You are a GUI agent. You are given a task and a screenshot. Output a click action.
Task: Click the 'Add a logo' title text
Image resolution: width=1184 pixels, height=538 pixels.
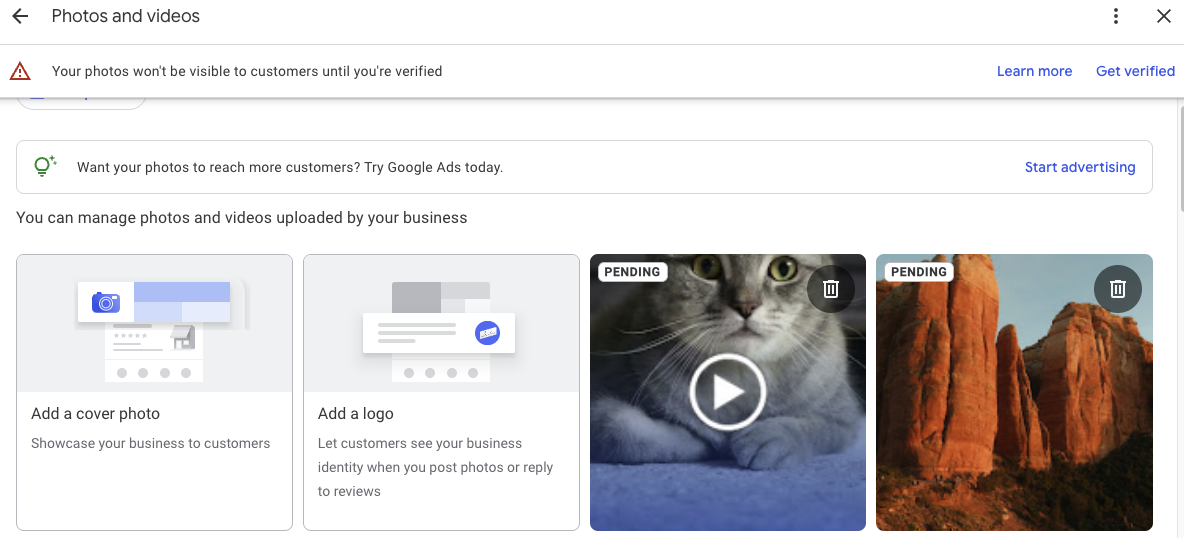355,413
